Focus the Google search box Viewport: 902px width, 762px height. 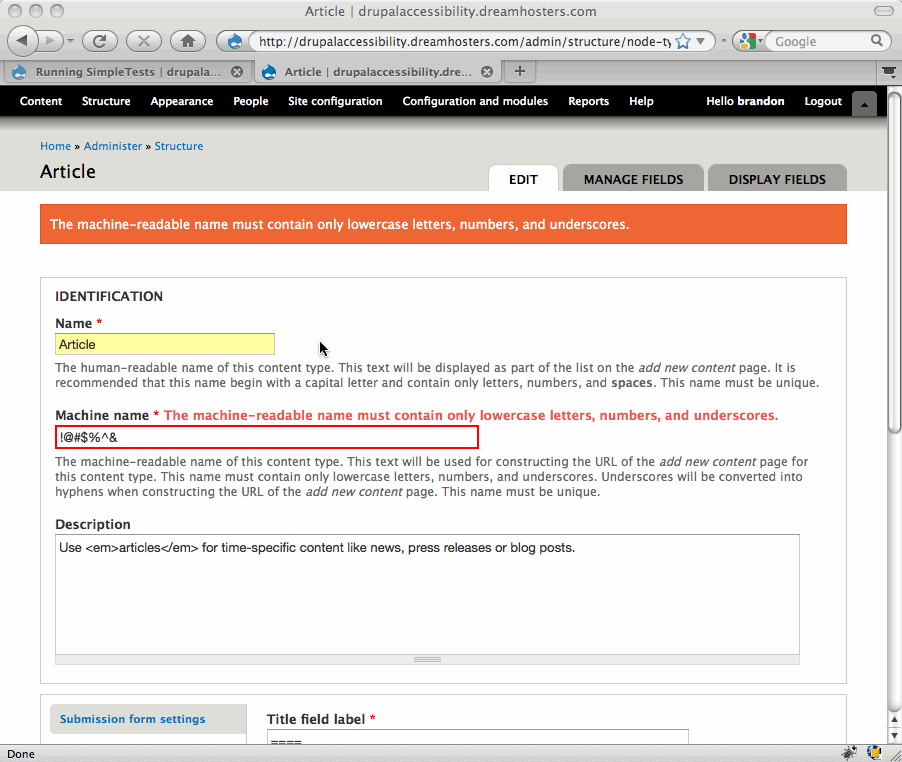click(819, 41)
